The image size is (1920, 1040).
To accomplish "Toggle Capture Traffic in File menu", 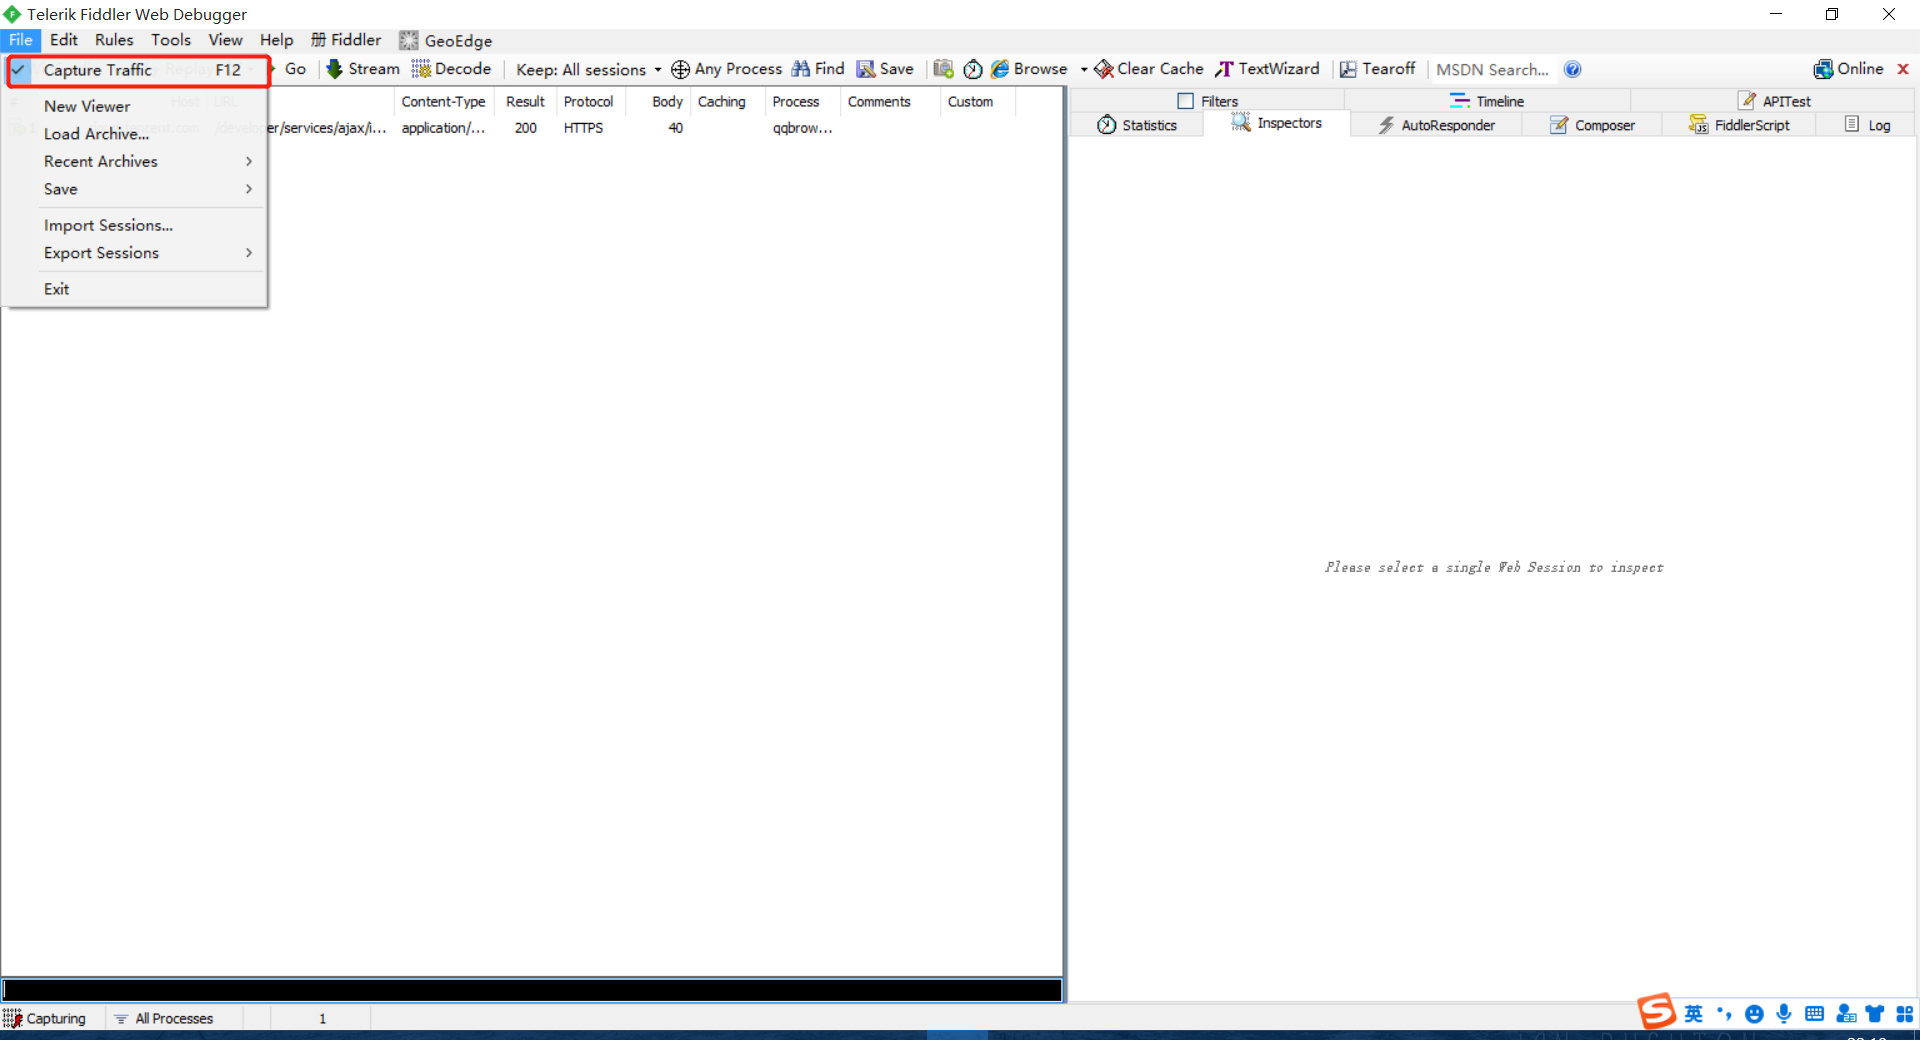I will [x=98, y=70].
